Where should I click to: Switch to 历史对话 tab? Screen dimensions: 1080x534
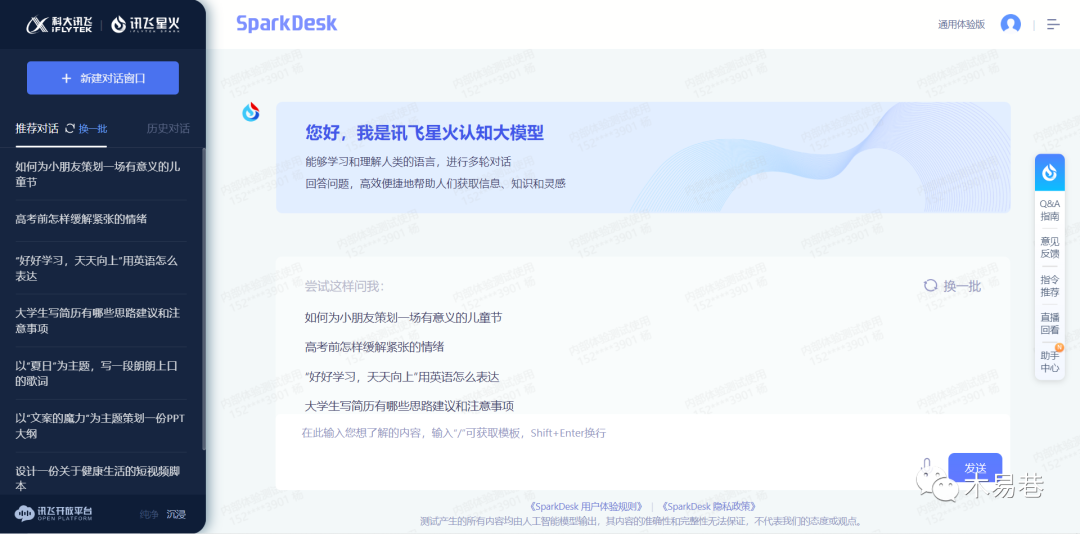[x=168, y=129]
